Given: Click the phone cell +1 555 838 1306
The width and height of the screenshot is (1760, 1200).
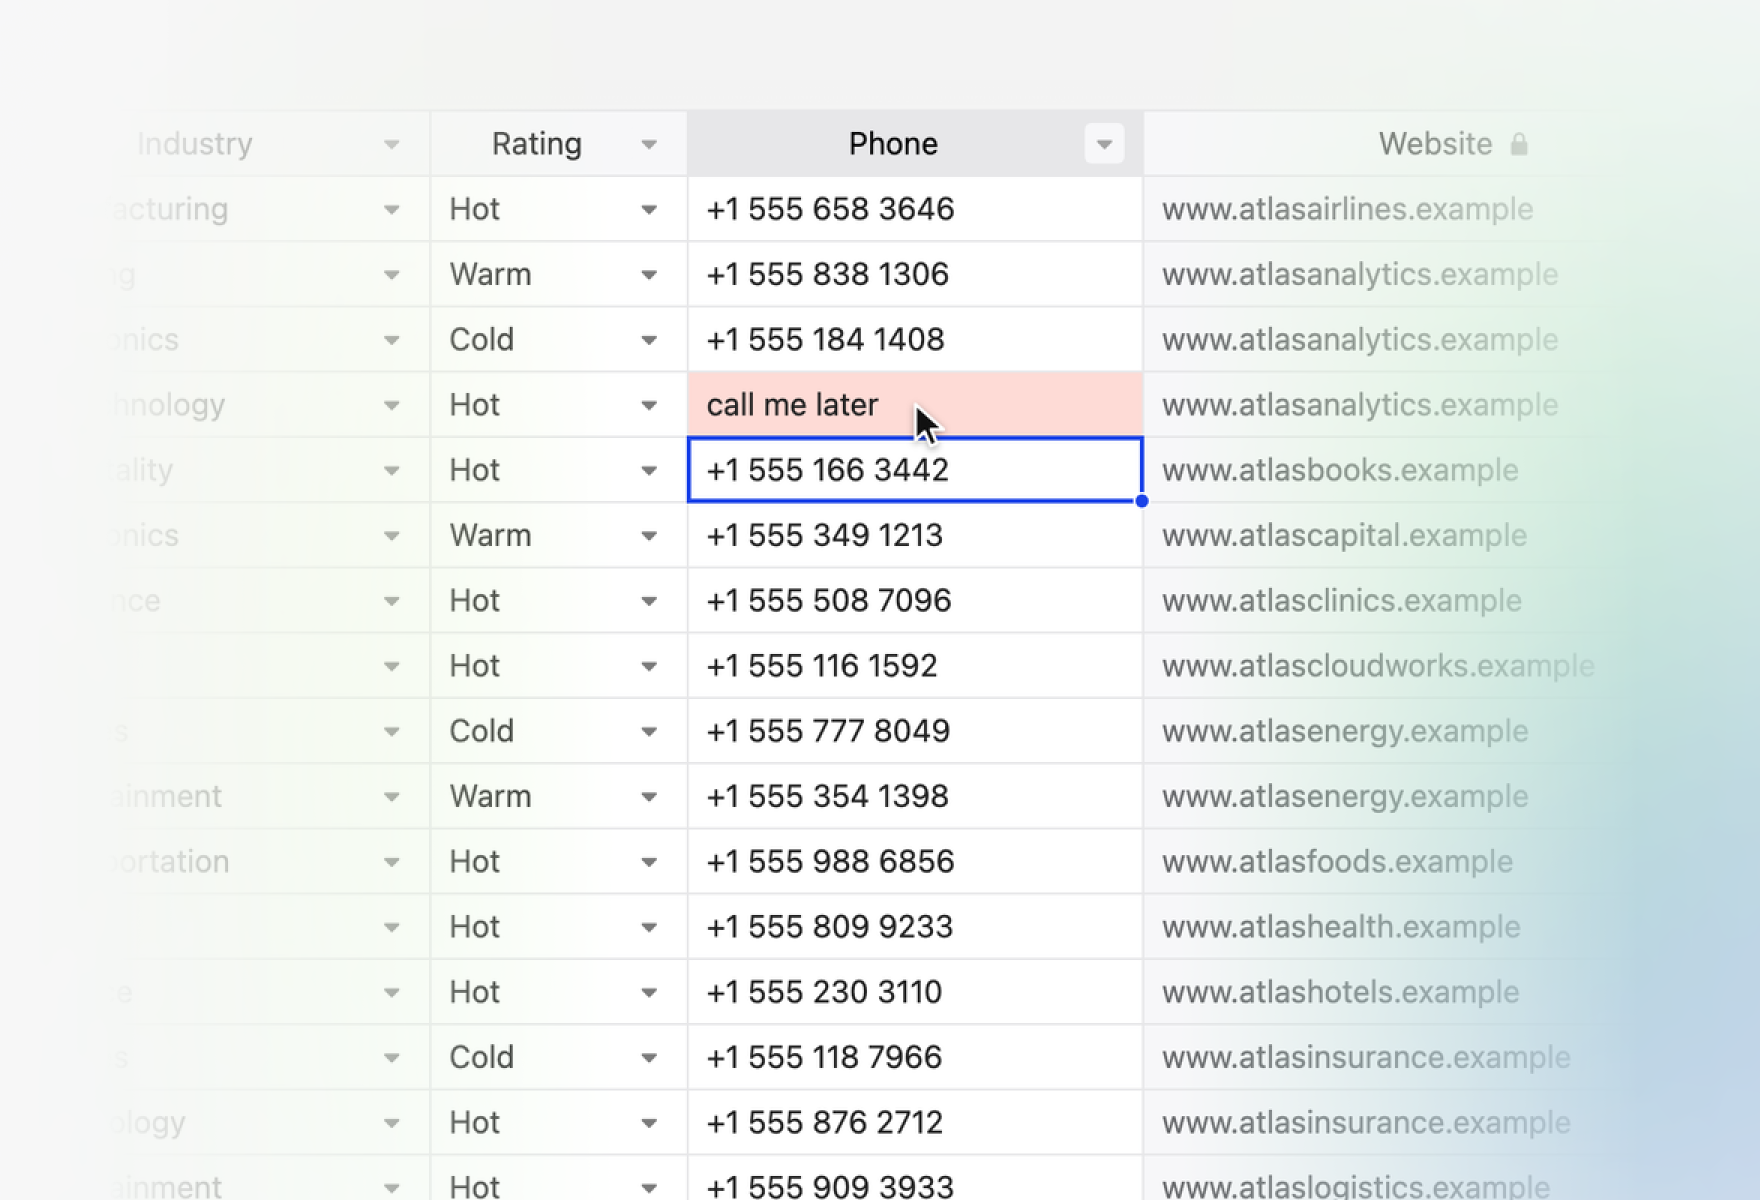Looking at the screenshot, I should 915,274.
